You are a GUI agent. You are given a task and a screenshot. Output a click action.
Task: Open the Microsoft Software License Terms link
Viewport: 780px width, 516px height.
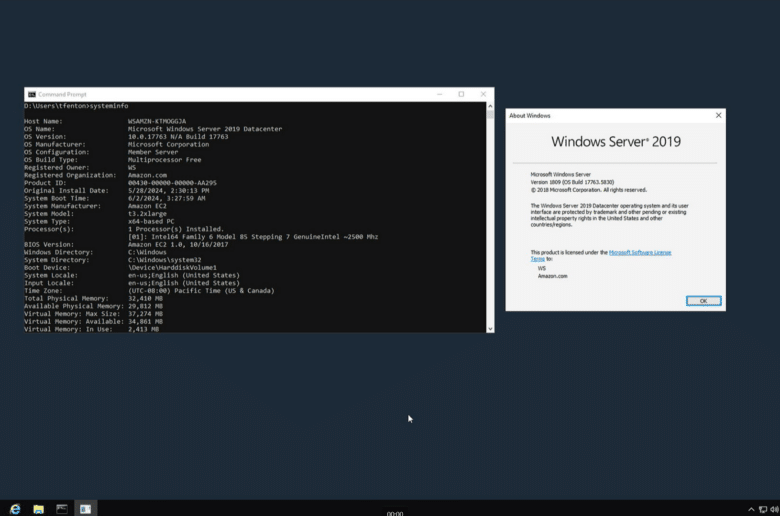(640, 252)
